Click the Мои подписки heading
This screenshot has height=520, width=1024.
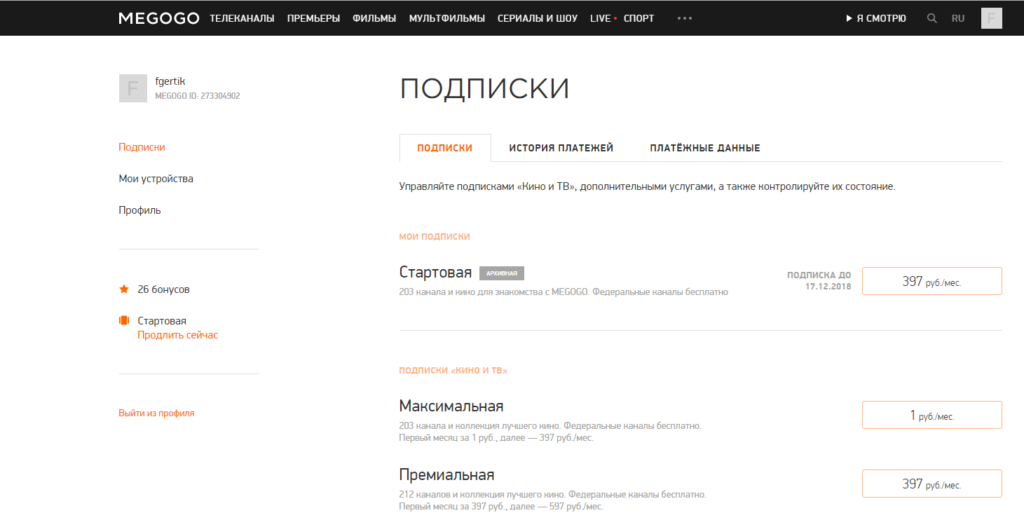point(434,236)
